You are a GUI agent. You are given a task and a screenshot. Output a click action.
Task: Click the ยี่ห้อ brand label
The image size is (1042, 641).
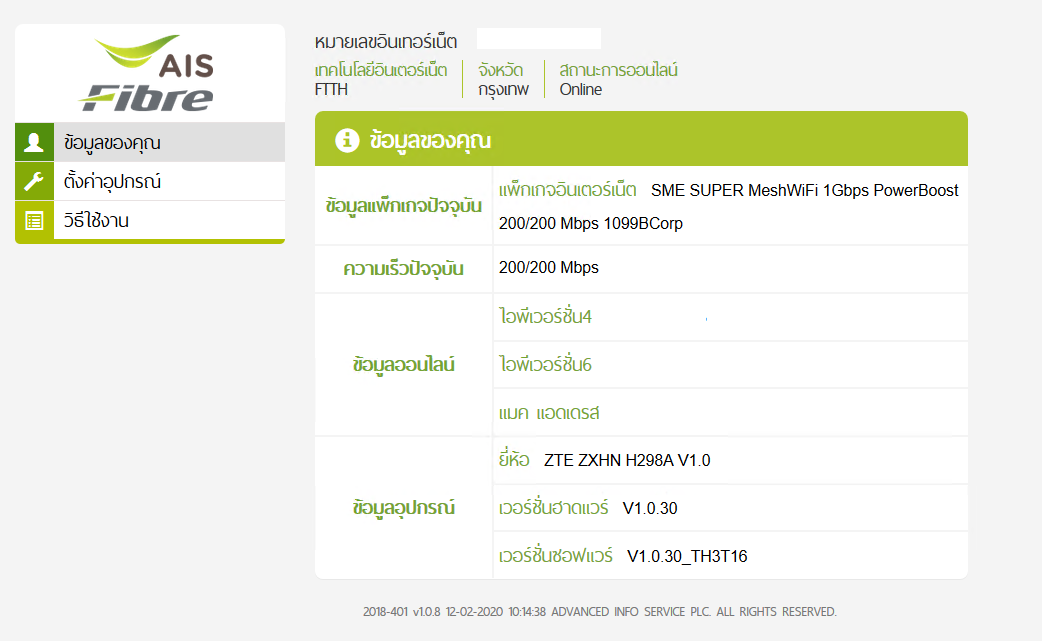click(x=514, y=460)
